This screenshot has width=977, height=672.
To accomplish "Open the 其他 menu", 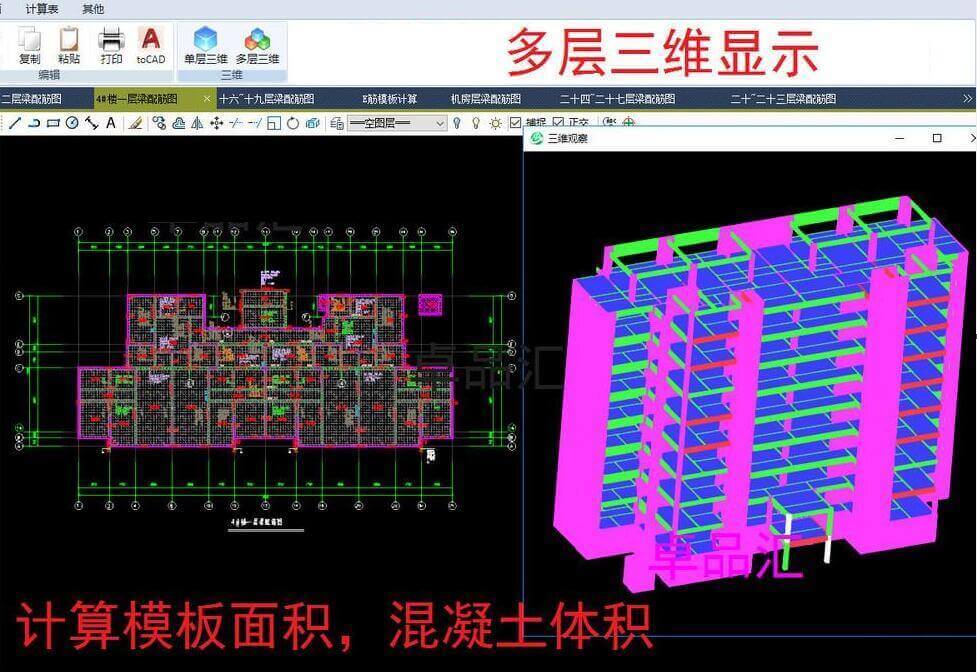I will (x=92, y=8).
